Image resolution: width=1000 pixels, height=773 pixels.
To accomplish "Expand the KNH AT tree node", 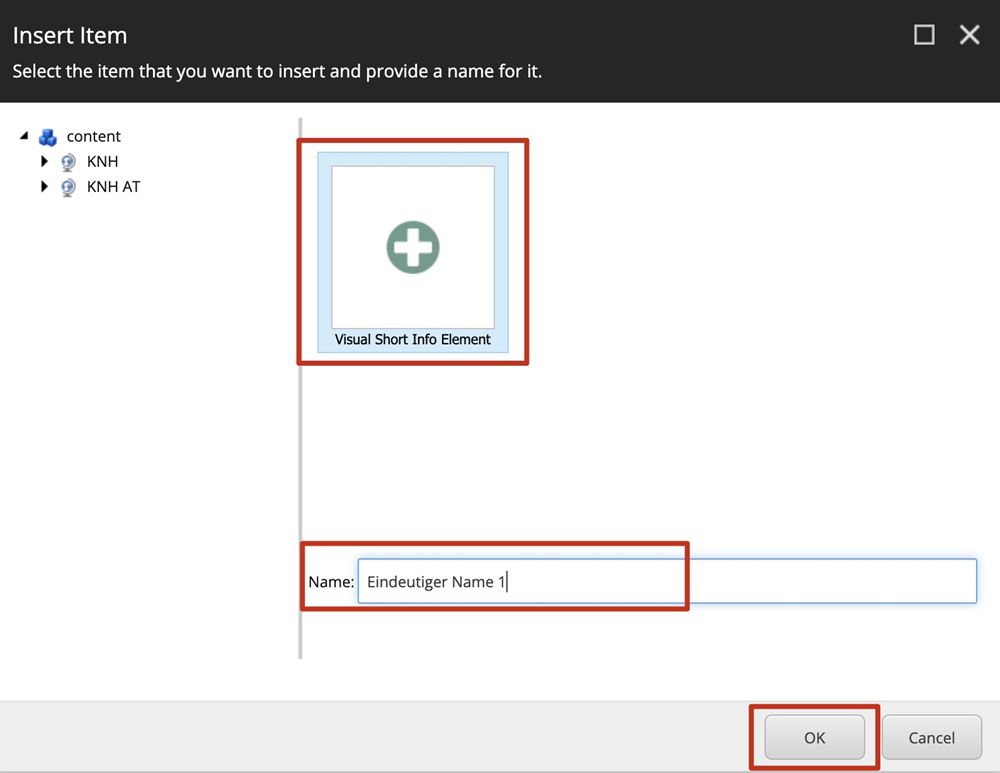I will pyautogui.click(x=44, y=186).
